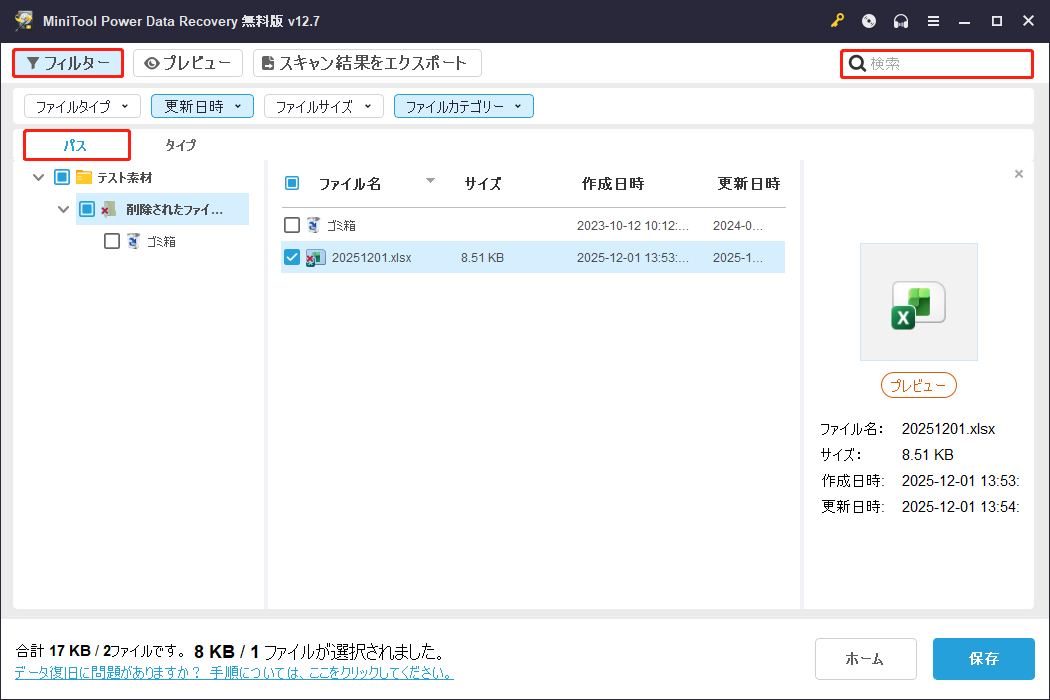
Task: Collapse the テスト素材 tree node
Action: [38, 175]
